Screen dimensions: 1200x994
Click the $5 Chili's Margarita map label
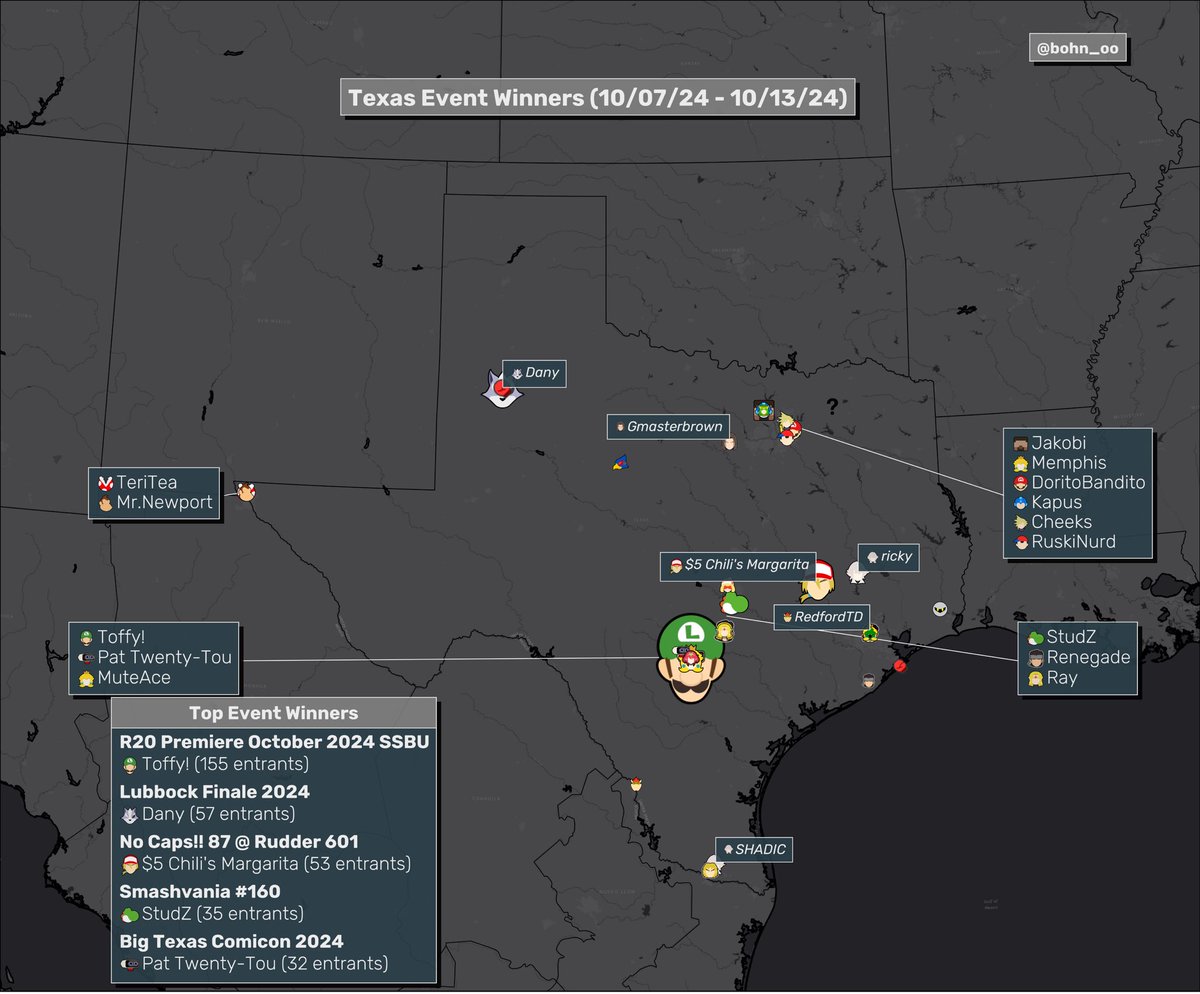pyautogui.click(x=738, y=565)
